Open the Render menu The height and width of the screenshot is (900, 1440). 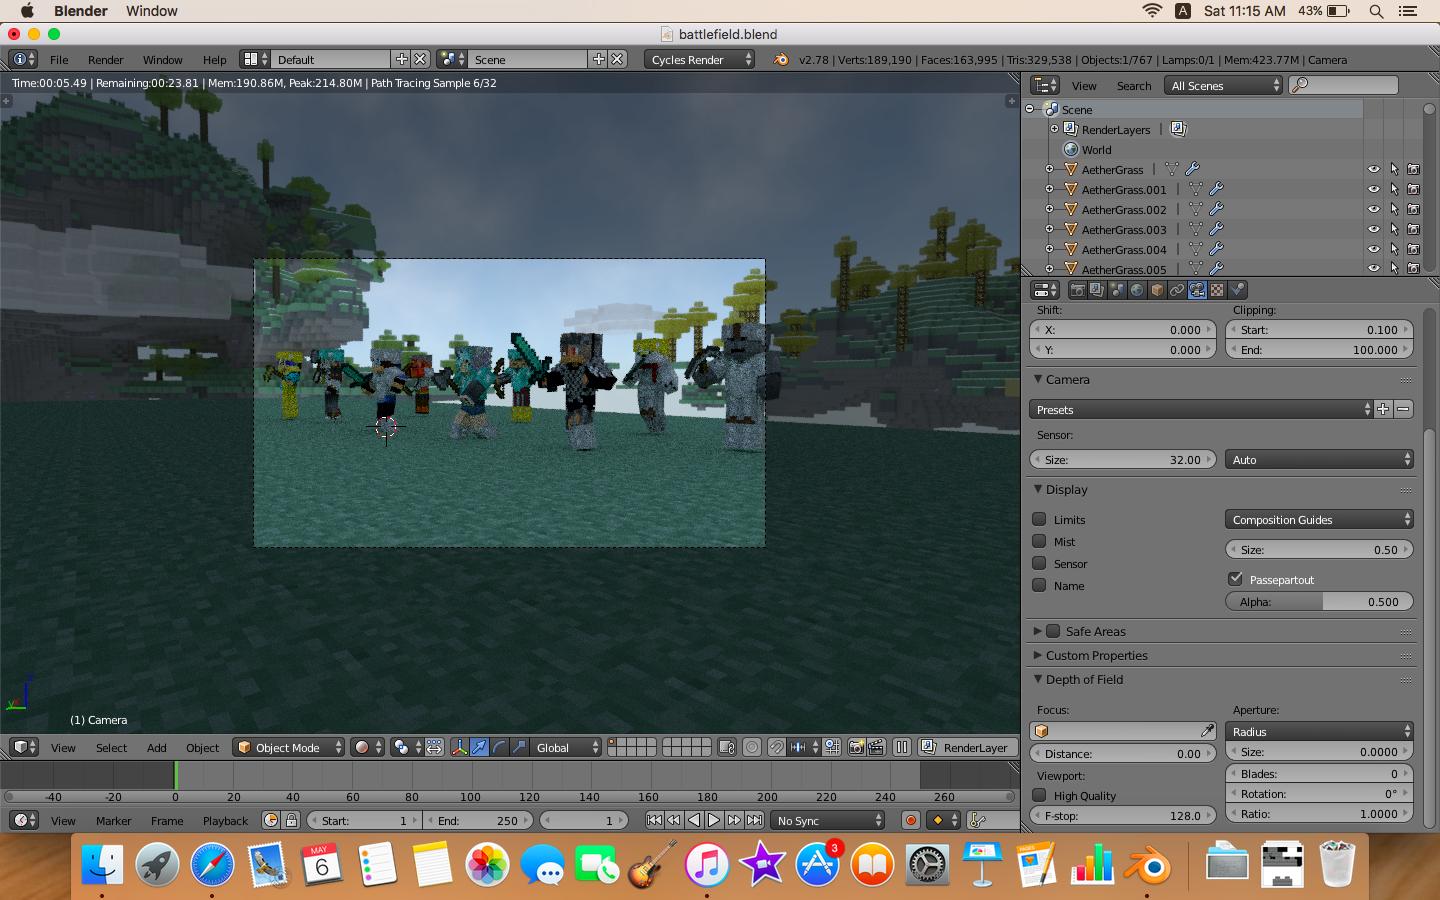tap(105, 59)
